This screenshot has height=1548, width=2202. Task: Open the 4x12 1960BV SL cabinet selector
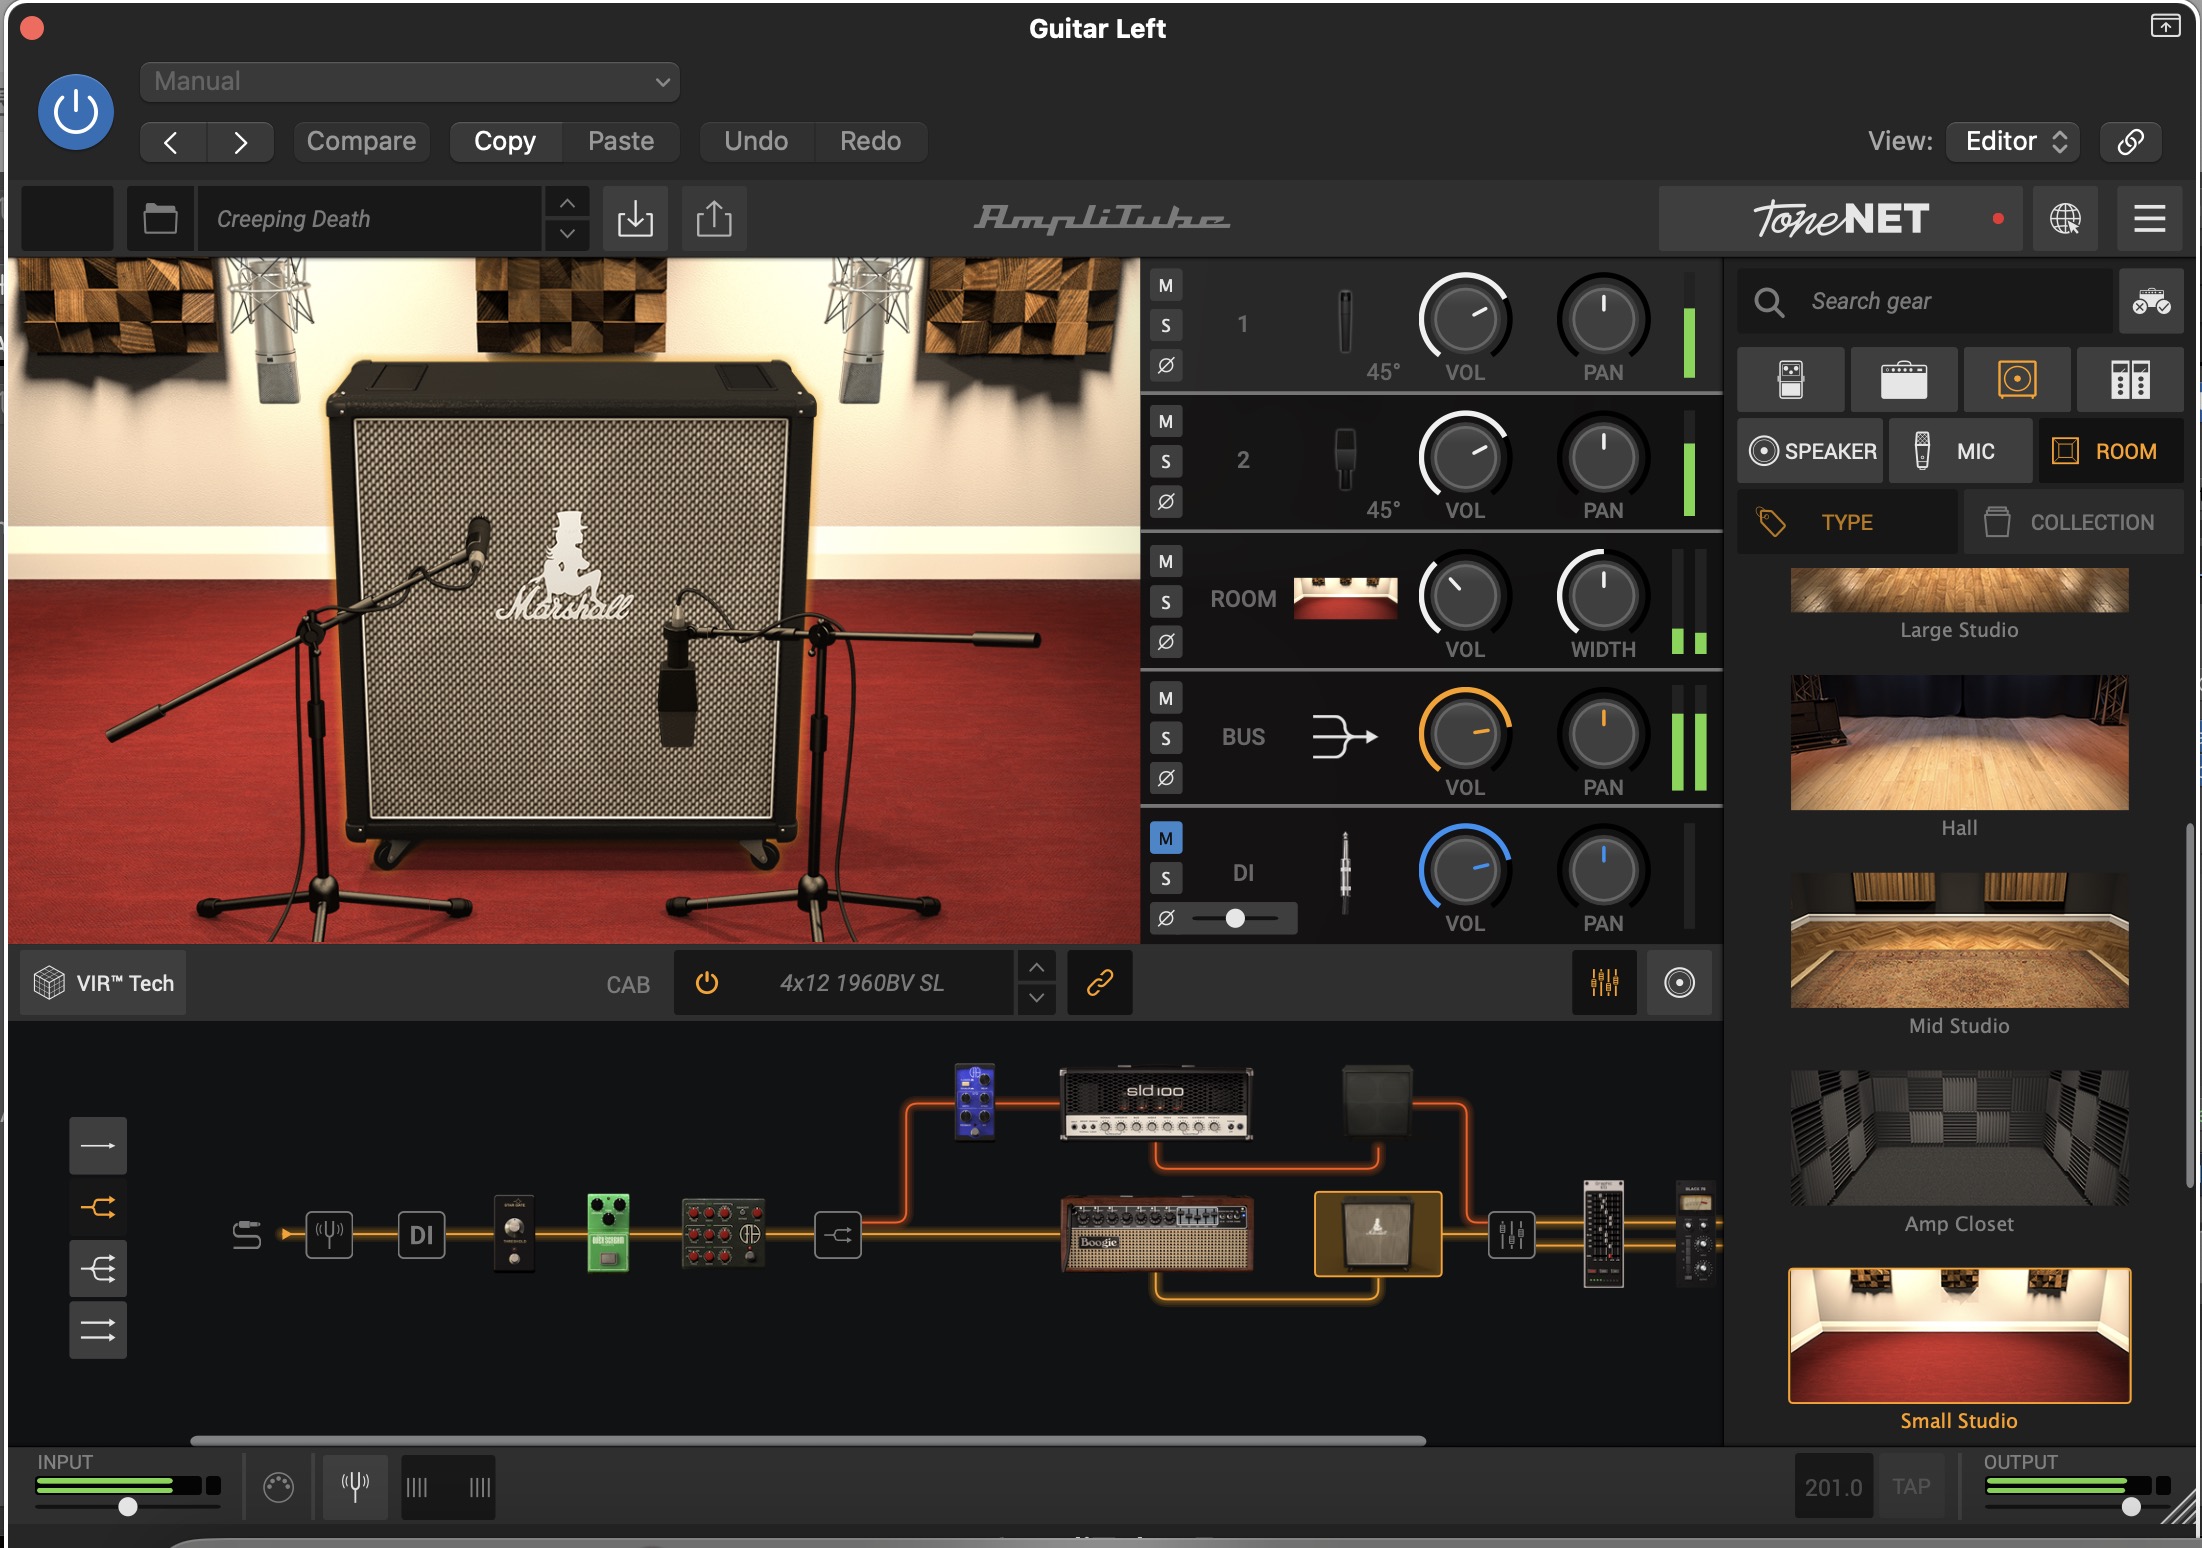(x=861, y=983)
